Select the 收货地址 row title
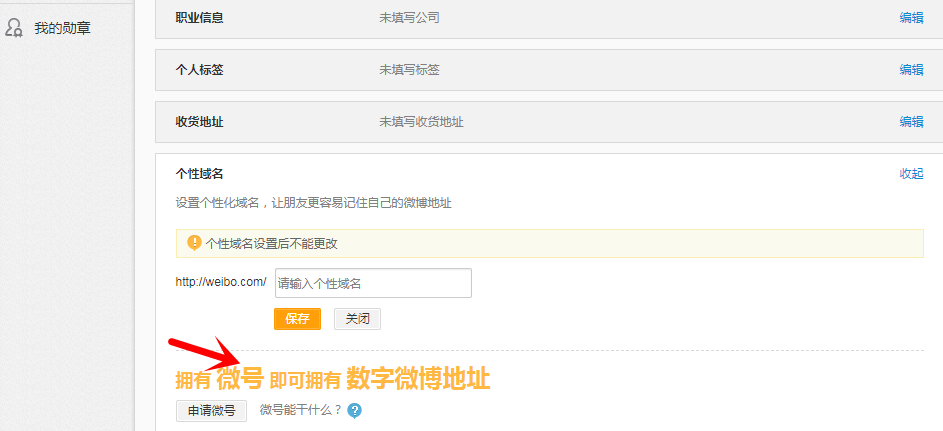943x431 pixels. click(x=199, y=122)
